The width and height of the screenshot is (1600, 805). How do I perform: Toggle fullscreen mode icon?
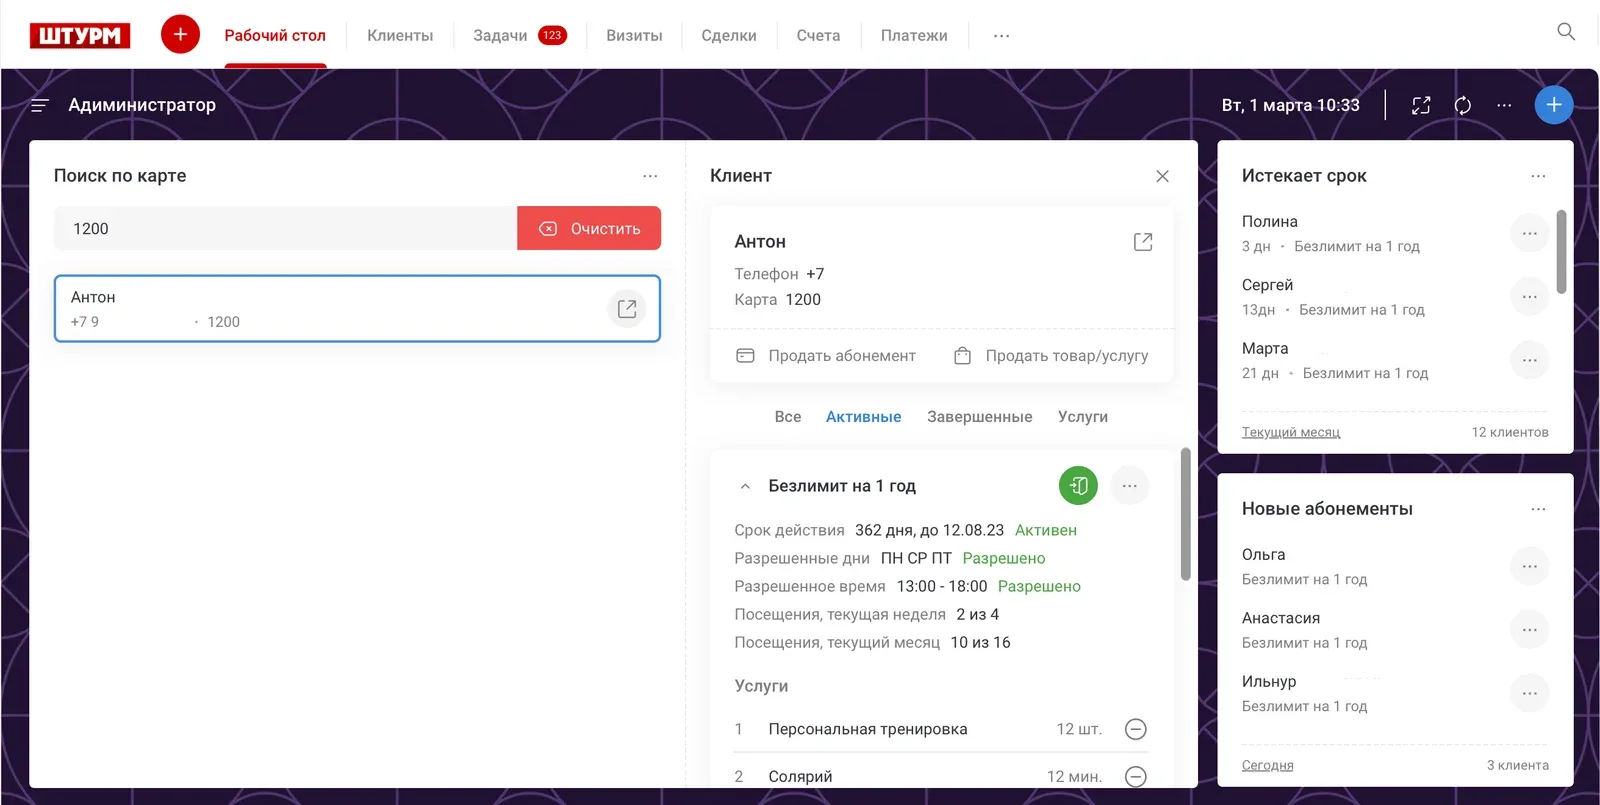[x=1421, y=105]
